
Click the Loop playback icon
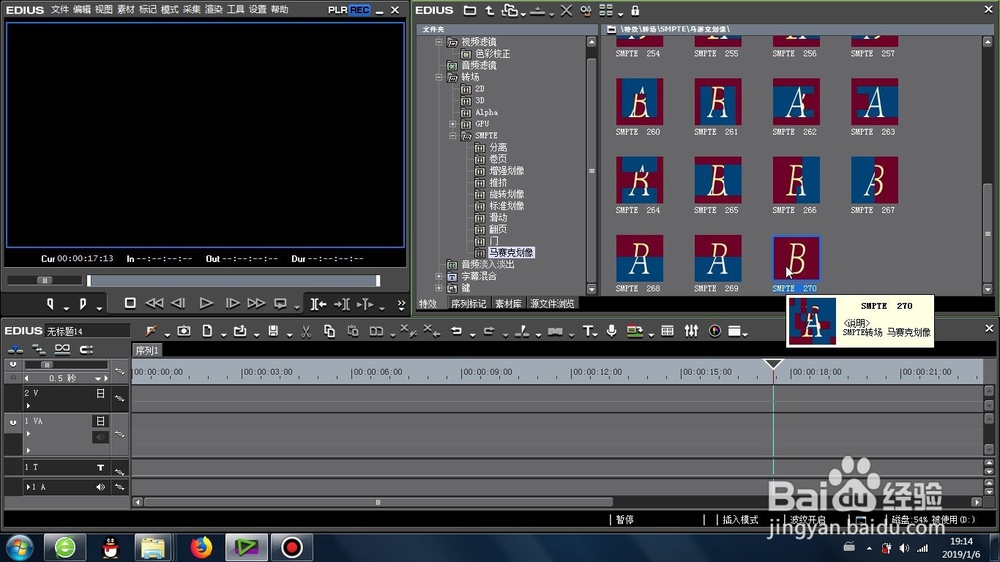(280, 304)
